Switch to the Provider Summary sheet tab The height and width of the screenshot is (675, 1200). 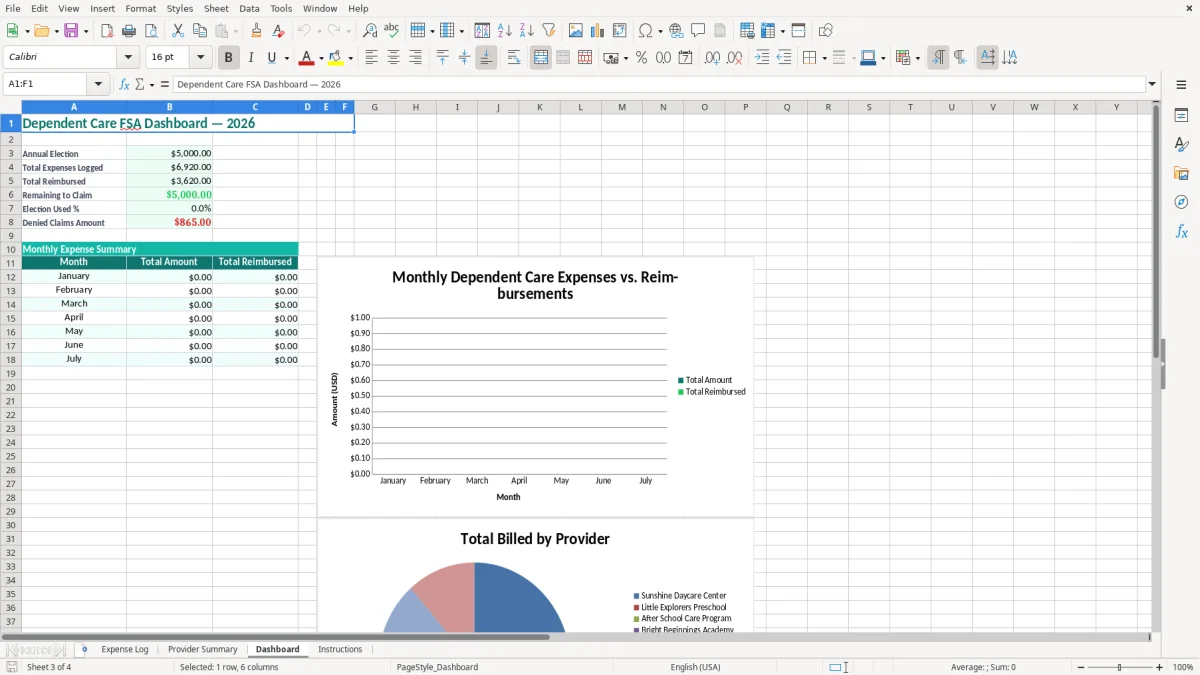203,650
